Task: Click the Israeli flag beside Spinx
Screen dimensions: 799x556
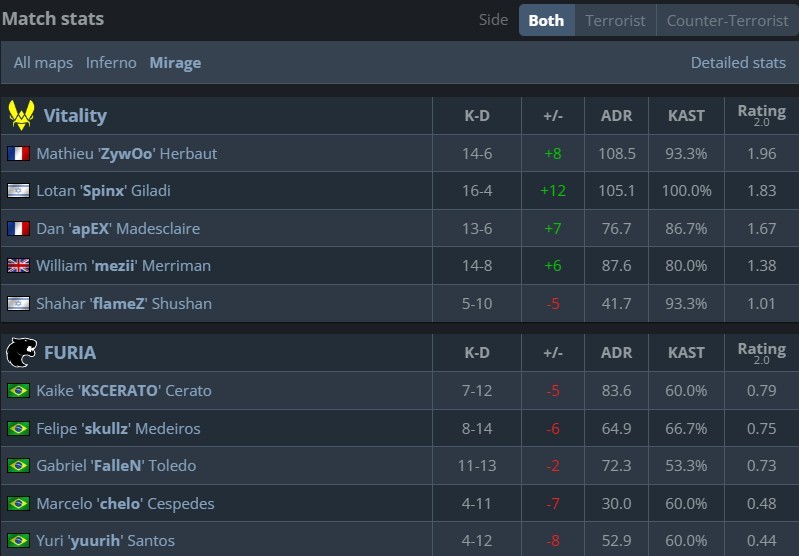Action: coord(18,191)
